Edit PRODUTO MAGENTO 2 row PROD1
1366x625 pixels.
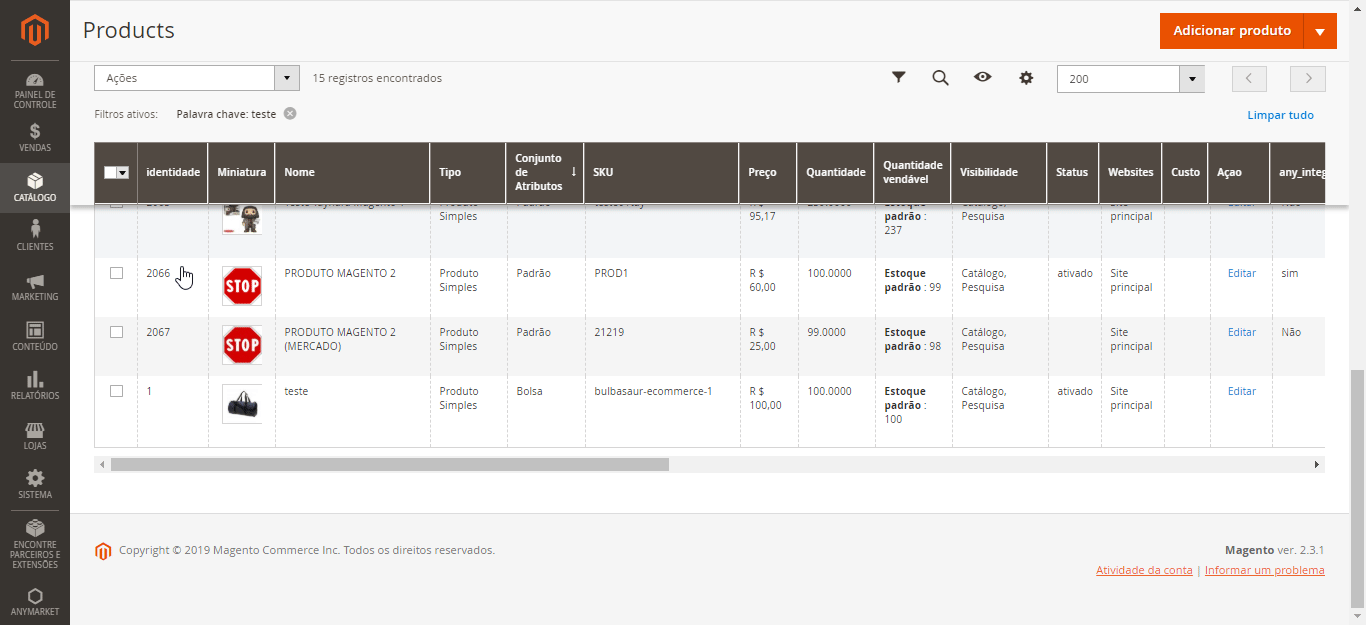[1241, 273]
